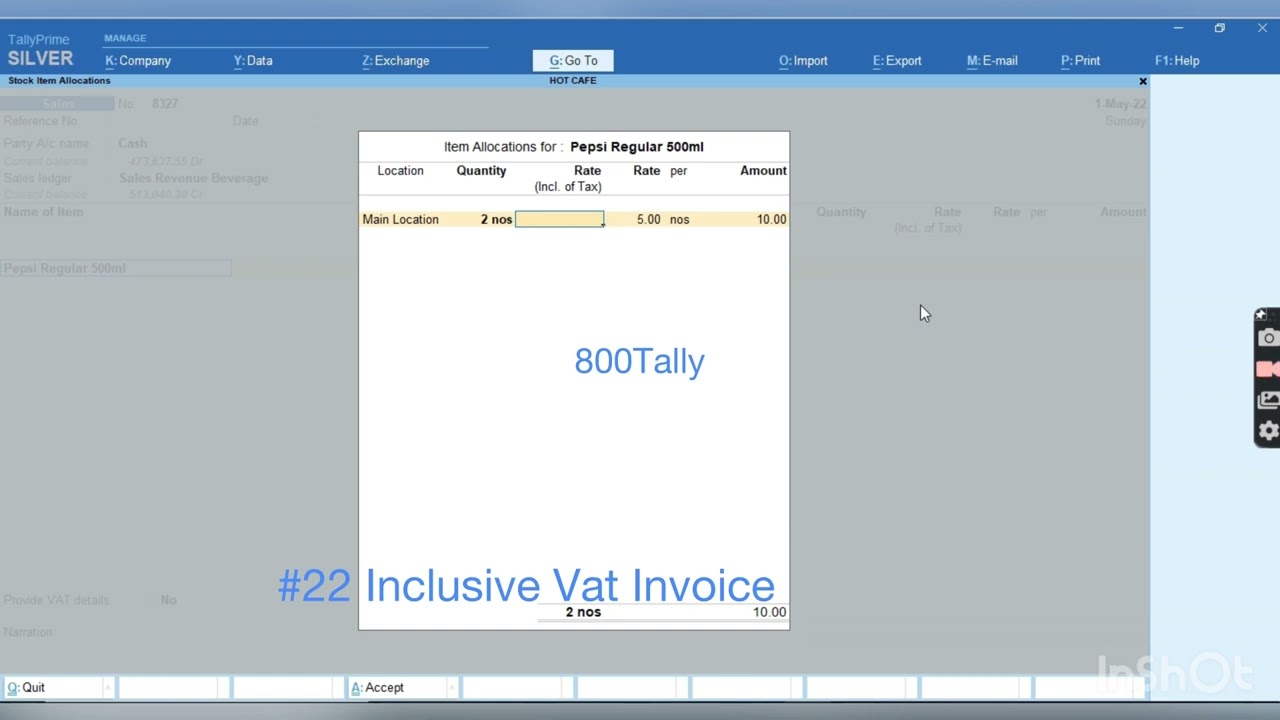Click the Rate (Incl. of Tax) input field
The width and height of the screenshot is (1280, 720).
pos(560,219)
